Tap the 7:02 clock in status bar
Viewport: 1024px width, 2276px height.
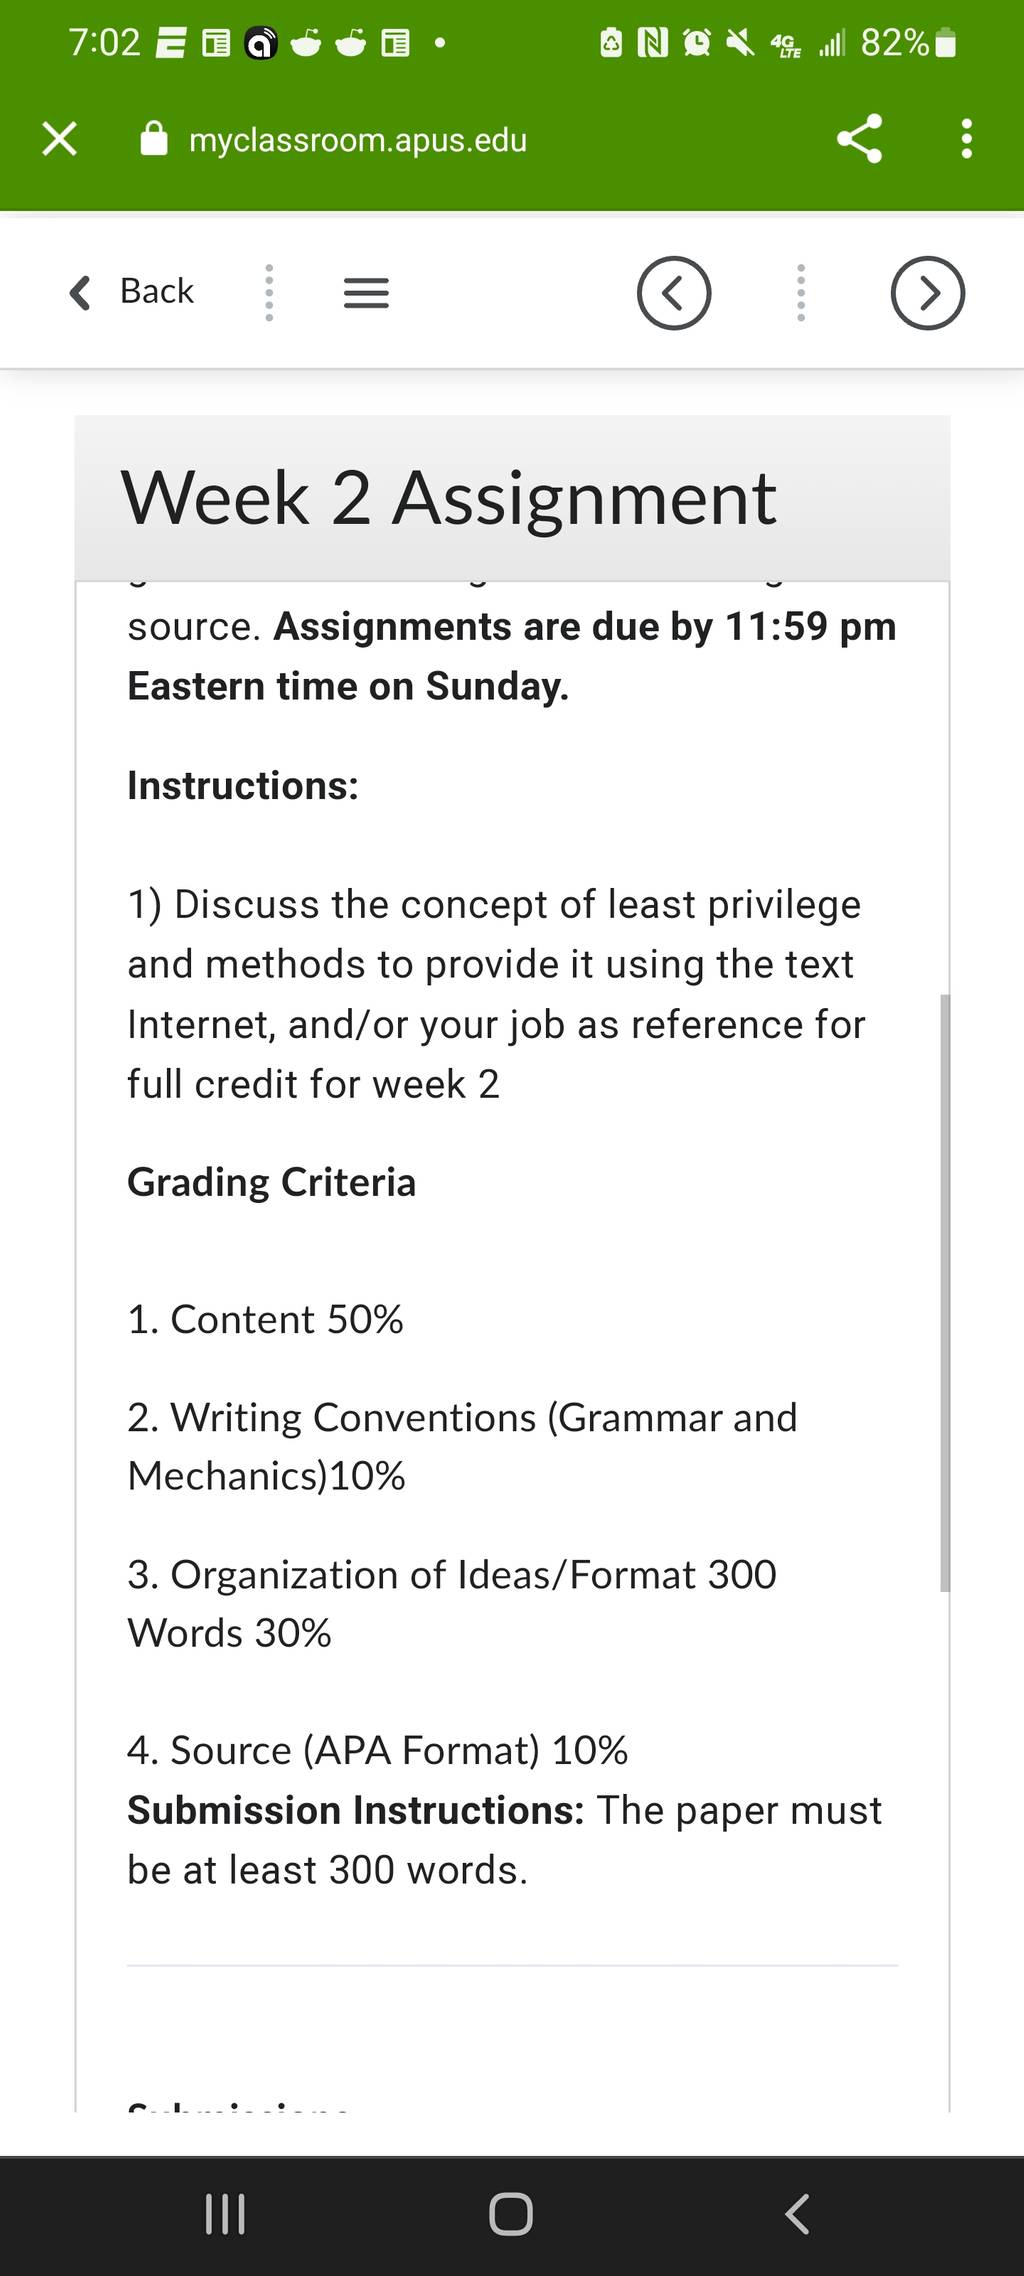tap(104, 43)
